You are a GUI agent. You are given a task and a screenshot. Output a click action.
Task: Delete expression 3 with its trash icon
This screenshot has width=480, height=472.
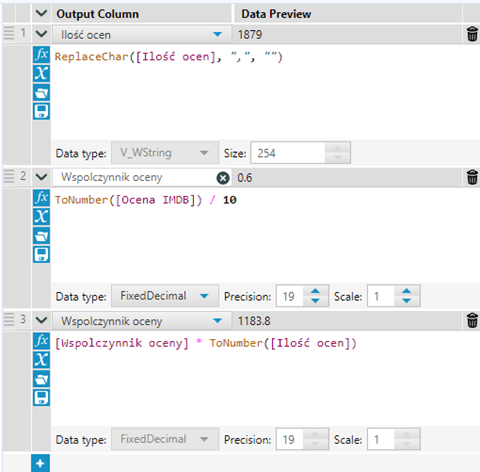click(472, 320)
